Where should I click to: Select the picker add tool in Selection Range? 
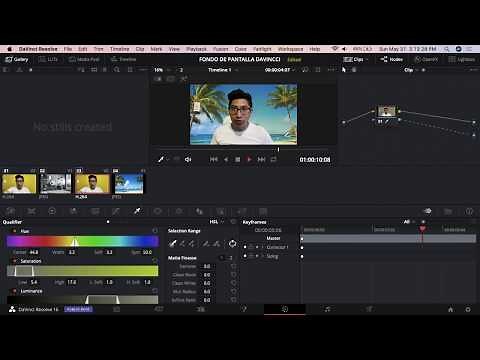coord(192,244)
